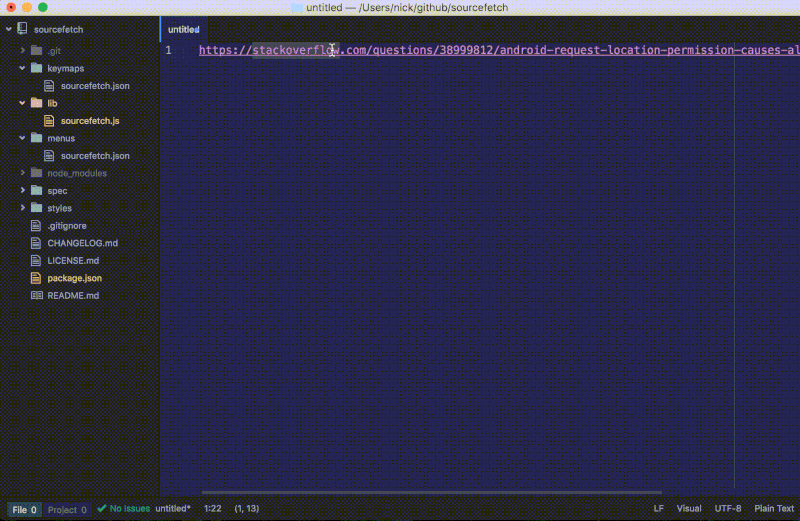Screen dimensions: 800x521
Task: Expand the styles folder arrow
Action: pos(22,208)
